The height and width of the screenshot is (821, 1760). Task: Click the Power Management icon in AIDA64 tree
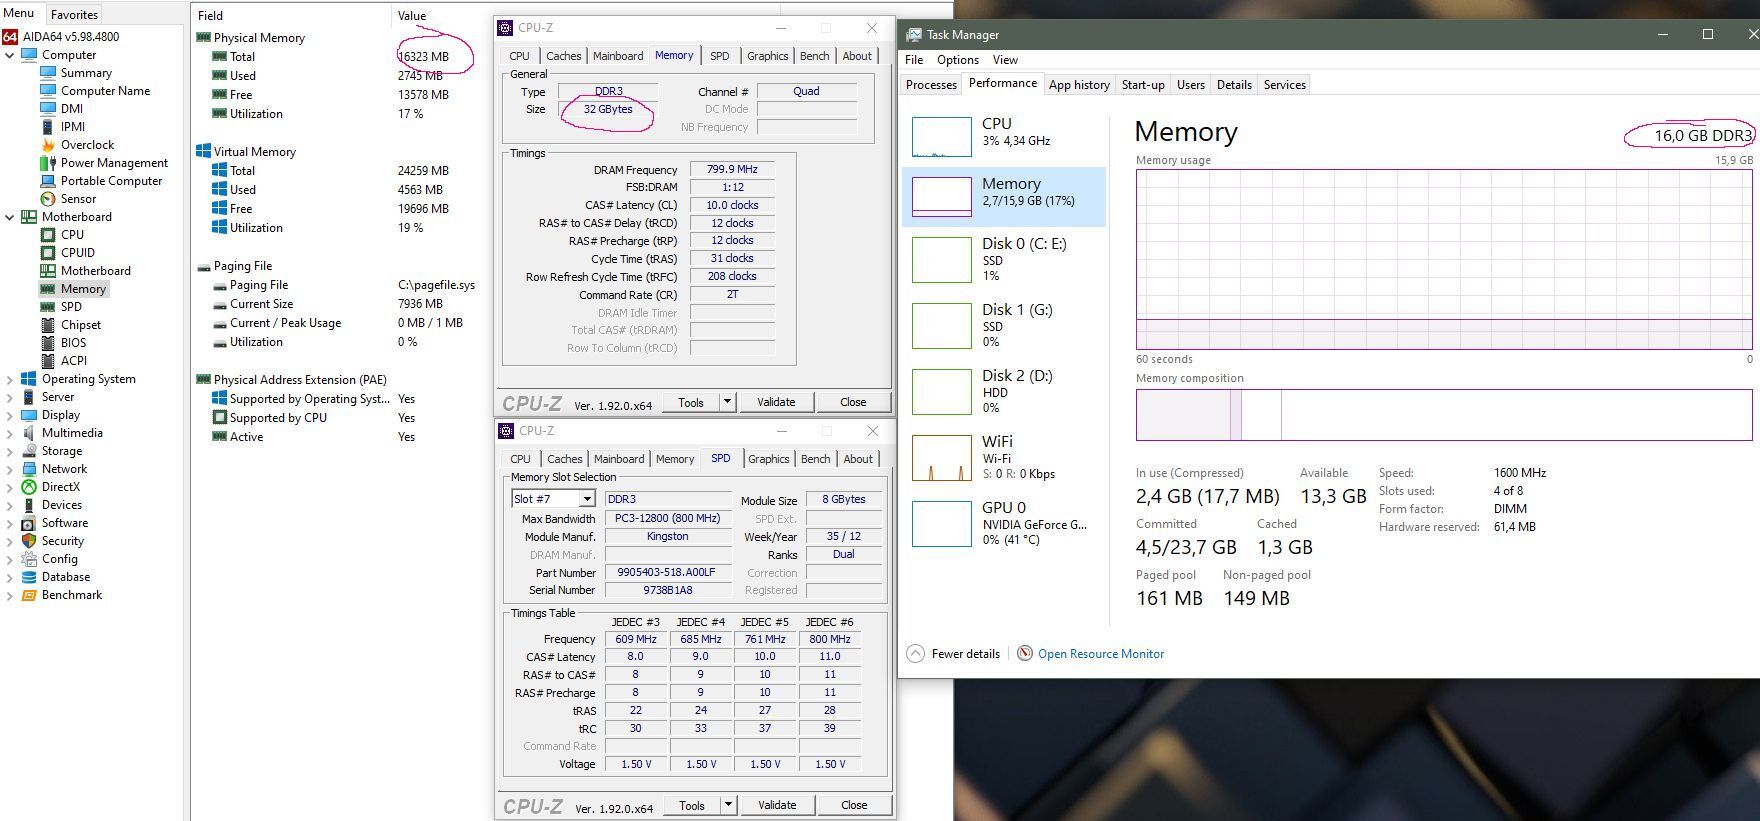(47, 163)
